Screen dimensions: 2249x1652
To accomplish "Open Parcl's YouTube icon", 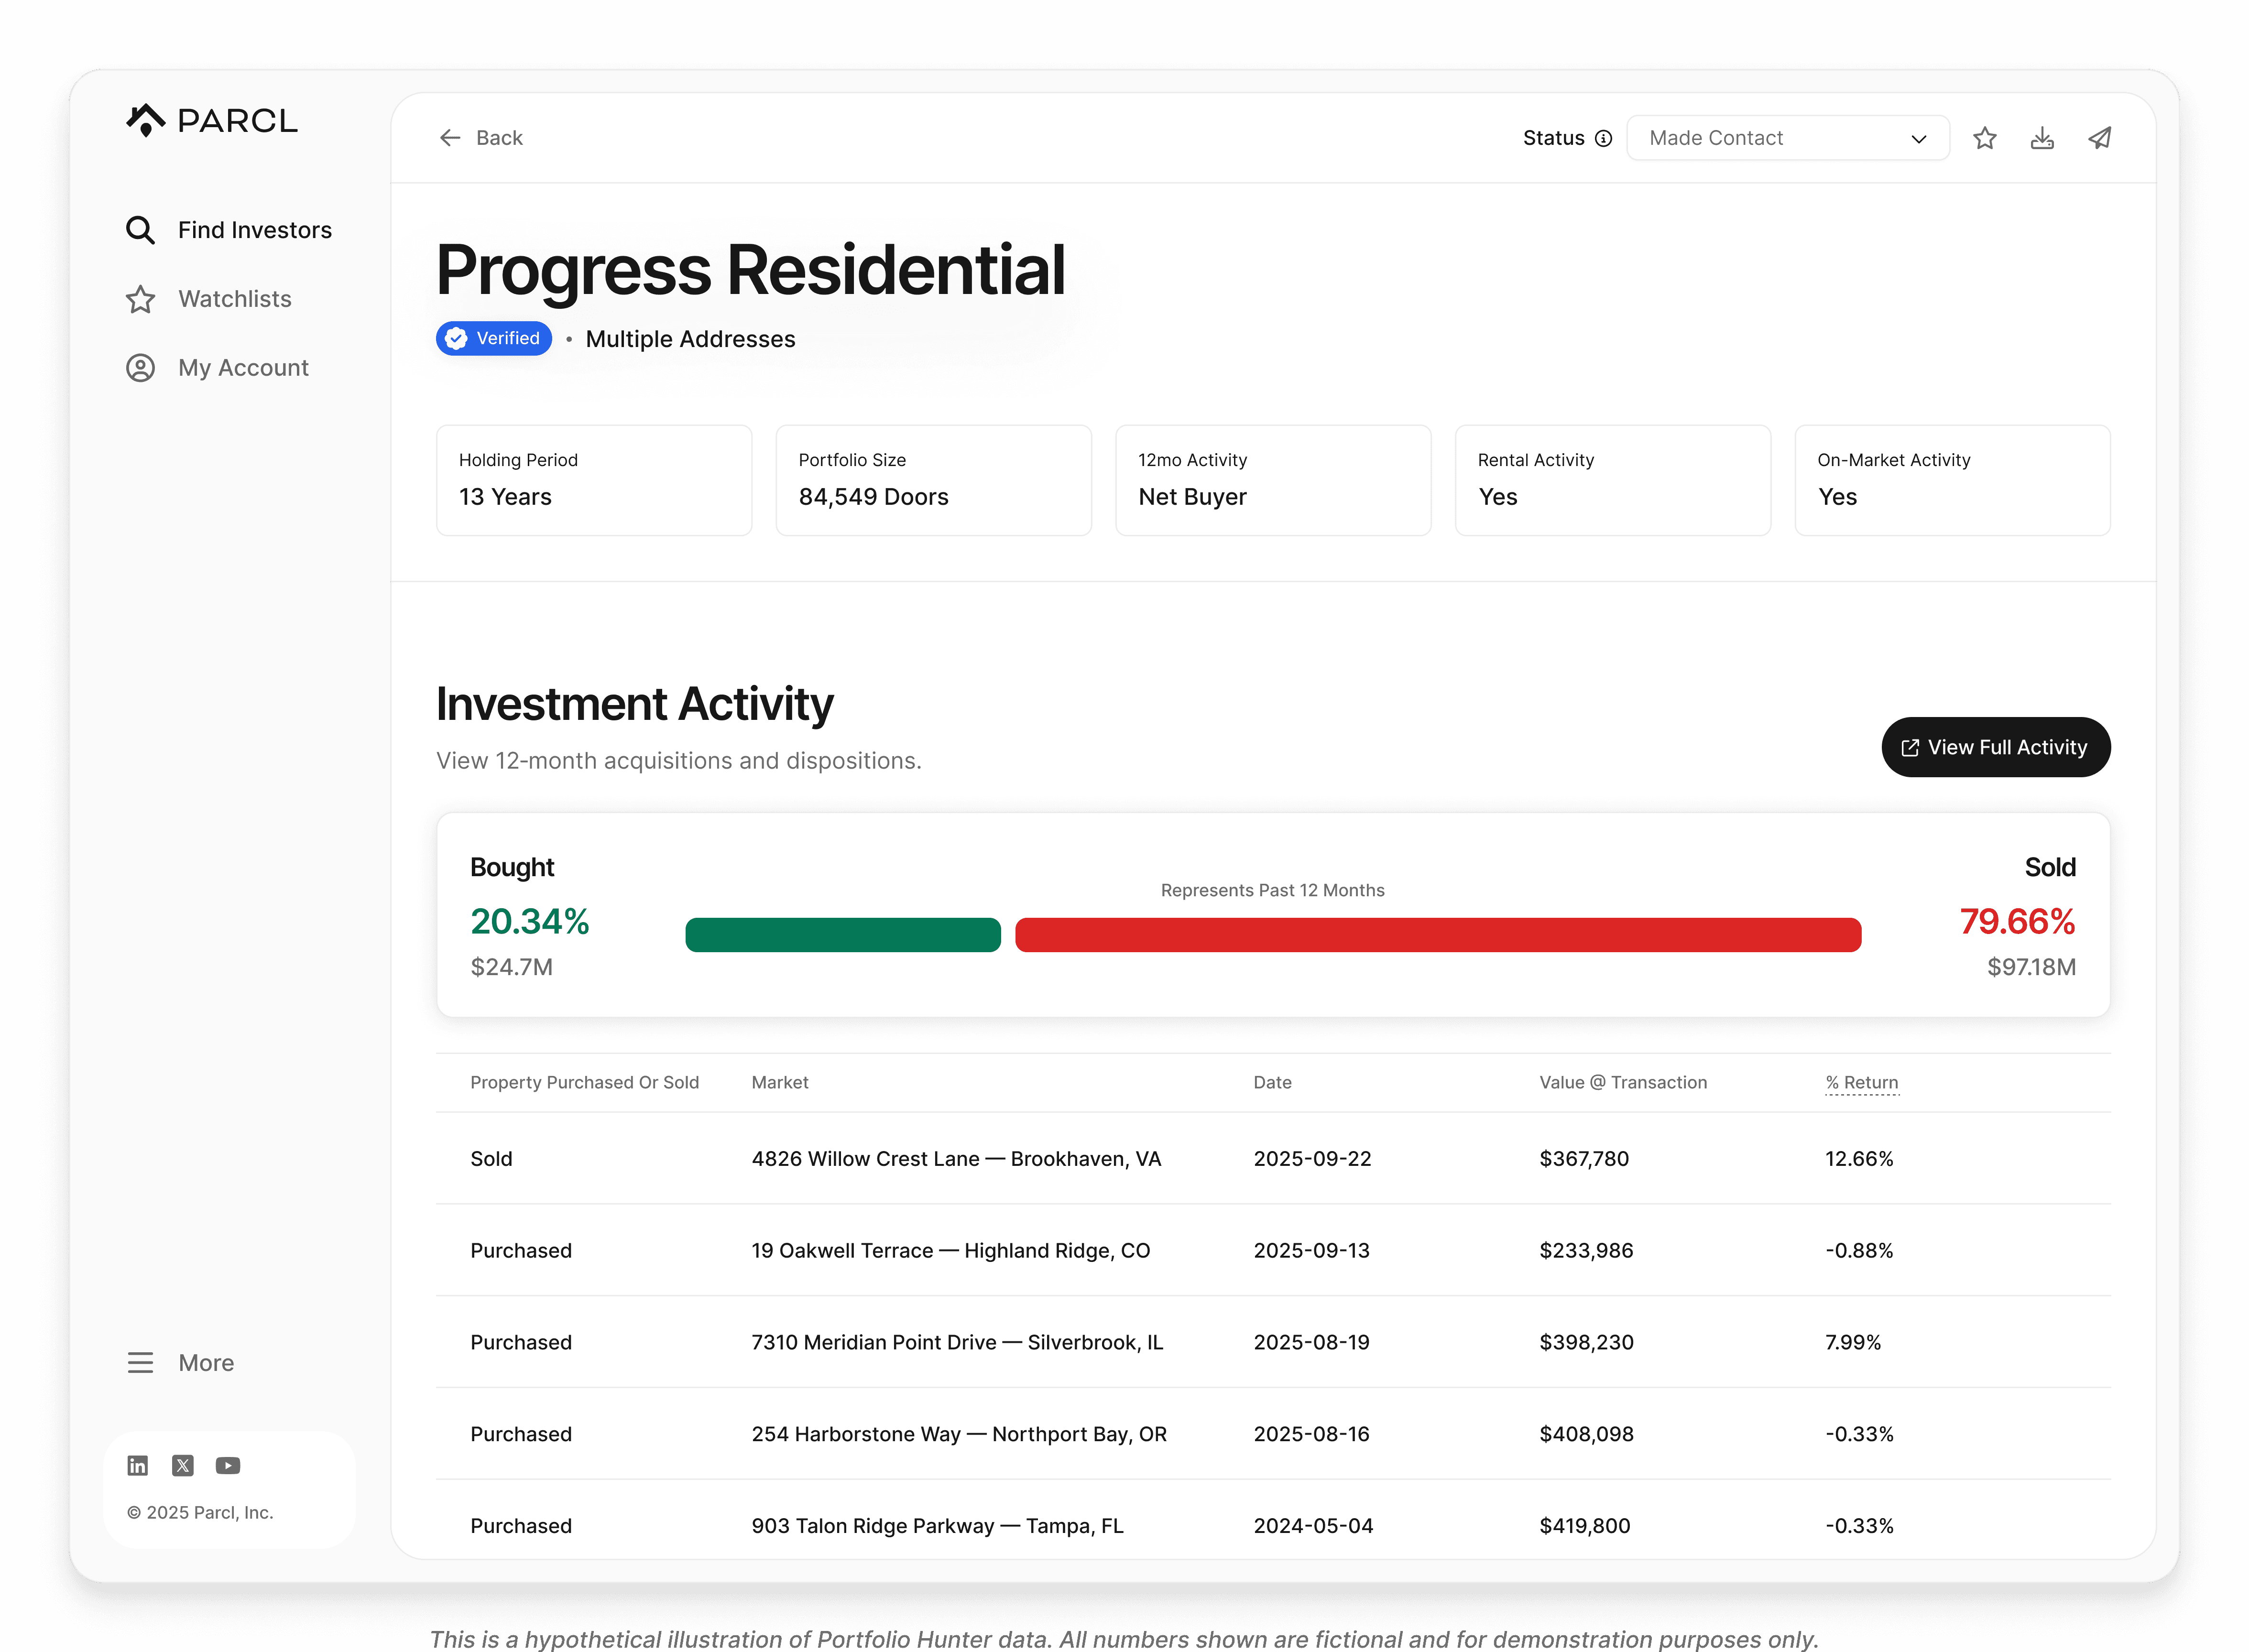I will coord(228,1465).
